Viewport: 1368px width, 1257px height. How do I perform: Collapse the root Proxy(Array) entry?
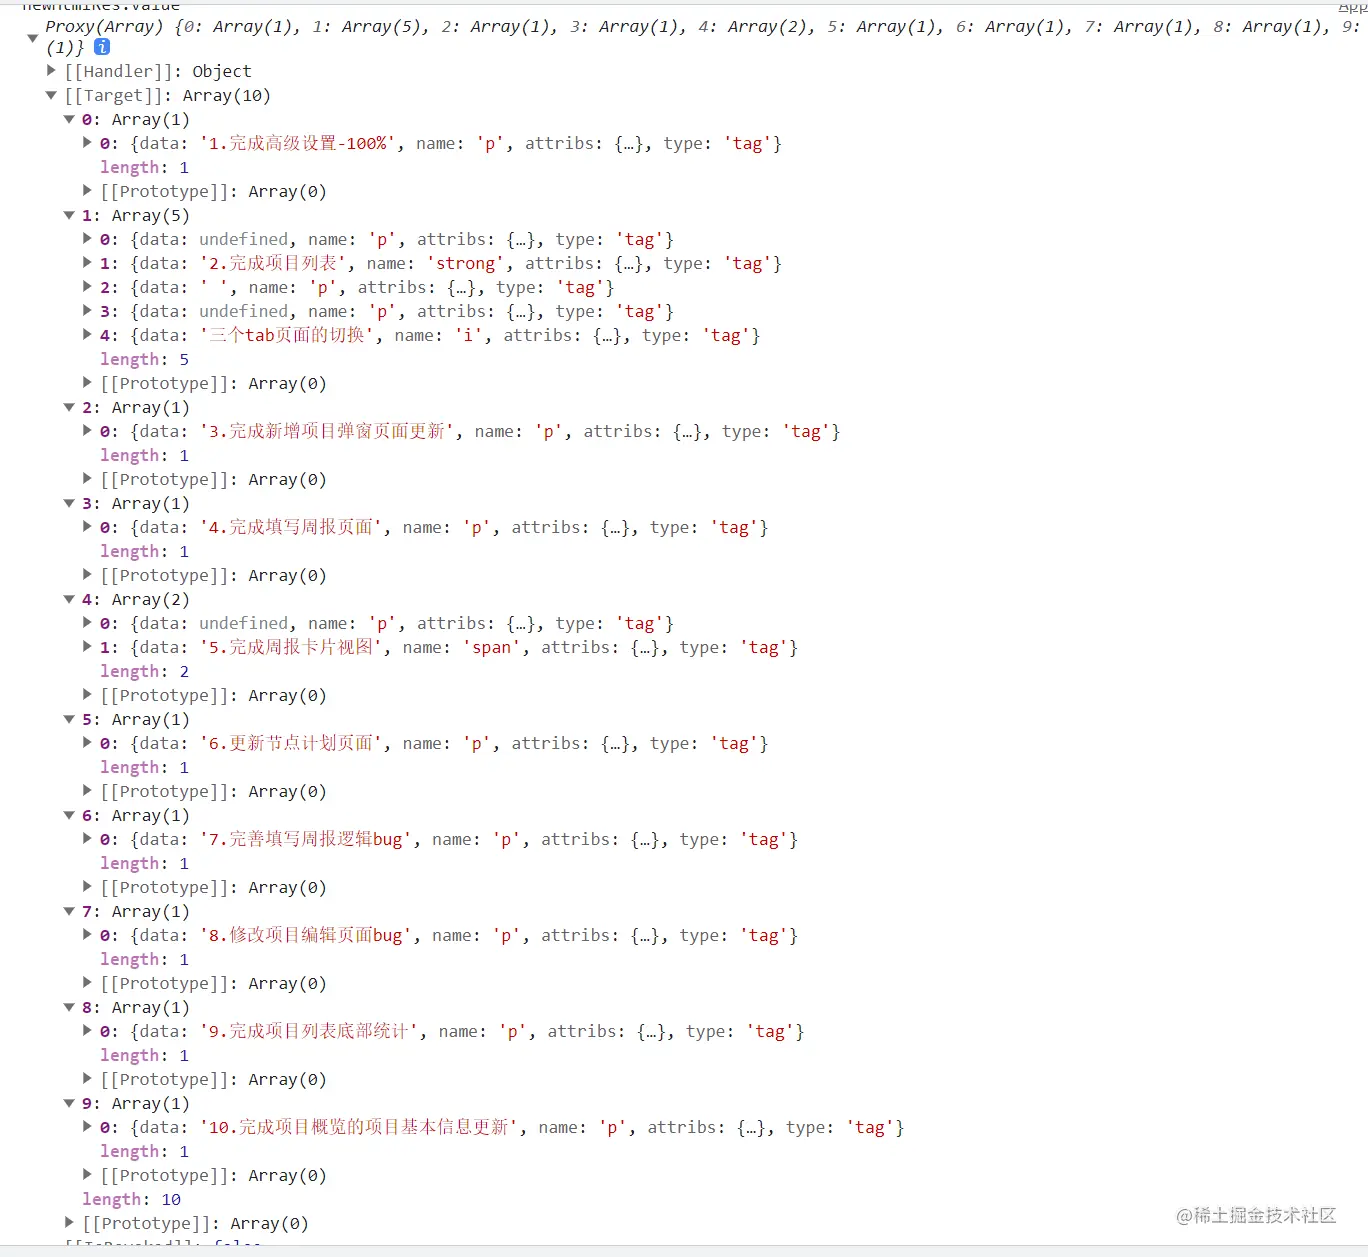(32, 38)
